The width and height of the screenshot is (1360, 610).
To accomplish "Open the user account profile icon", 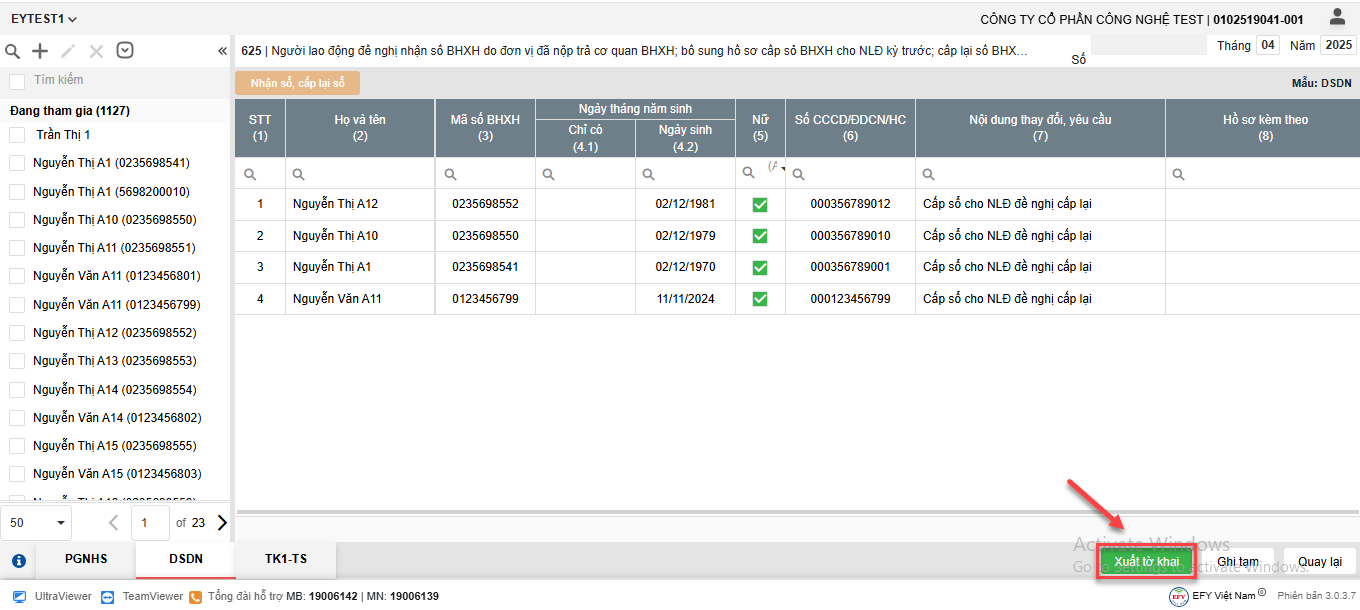I will pyautogui.click(x=1337, y=17).
